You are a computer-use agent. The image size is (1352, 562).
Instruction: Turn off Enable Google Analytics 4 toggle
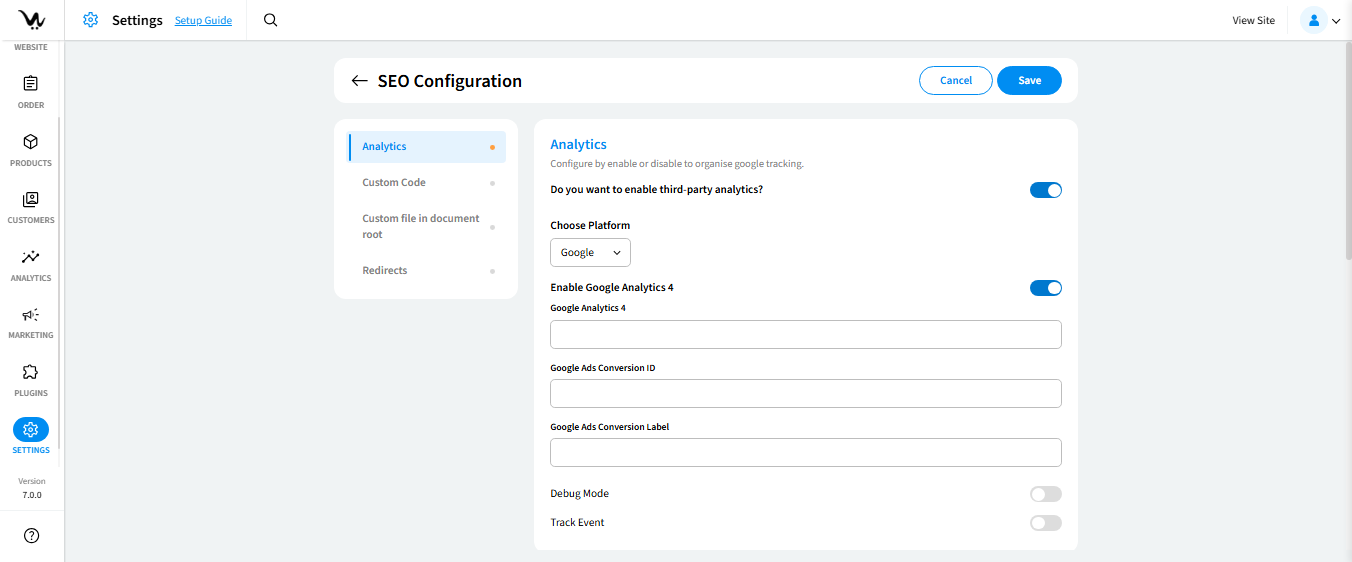coord(1045,288)
